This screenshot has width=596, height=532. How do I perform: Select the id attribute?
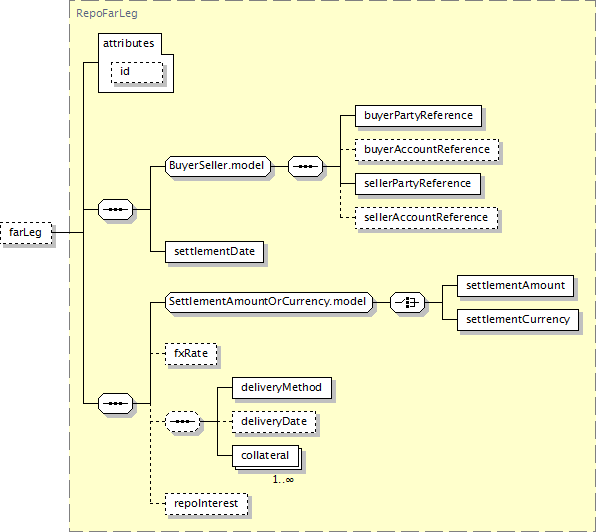137,73
